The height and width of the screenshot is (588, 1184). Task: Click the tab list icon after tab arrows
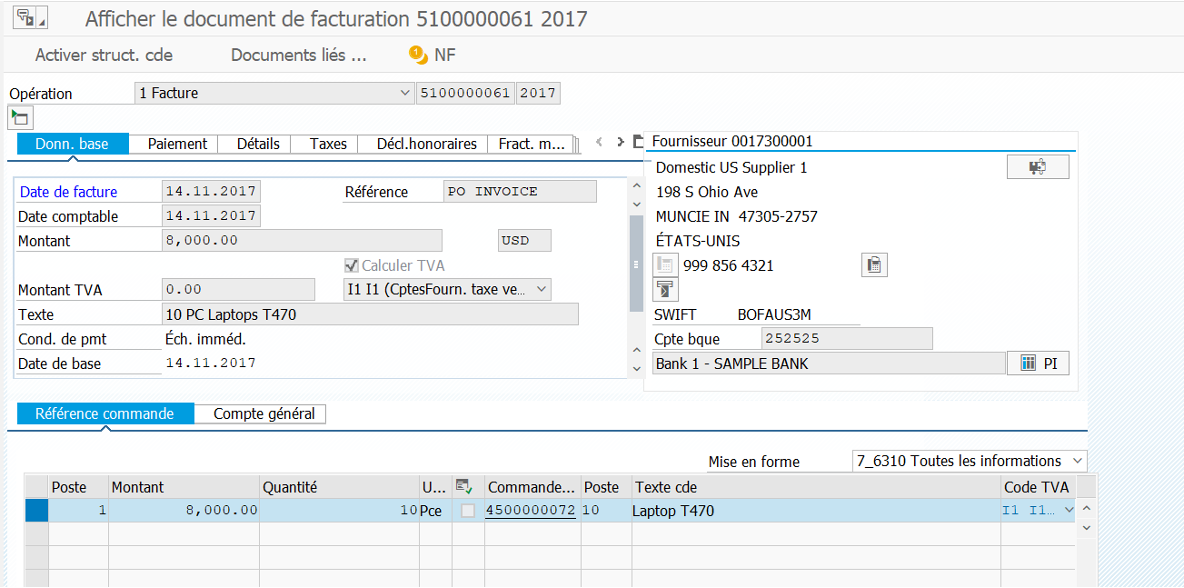[x=638, y=142]
